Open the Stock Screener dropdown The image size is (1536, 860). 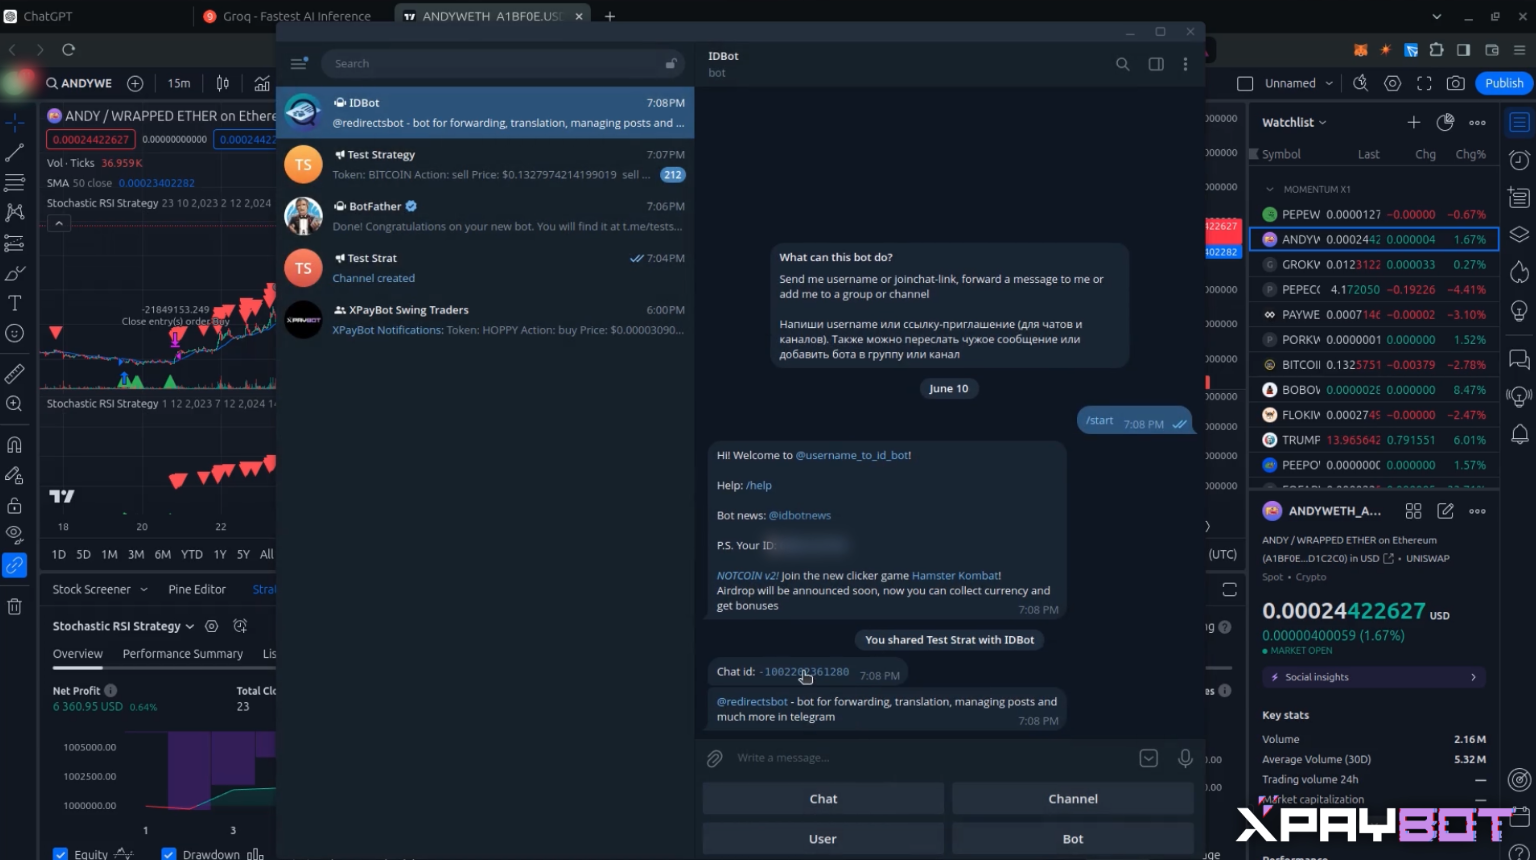coord(100,589)
